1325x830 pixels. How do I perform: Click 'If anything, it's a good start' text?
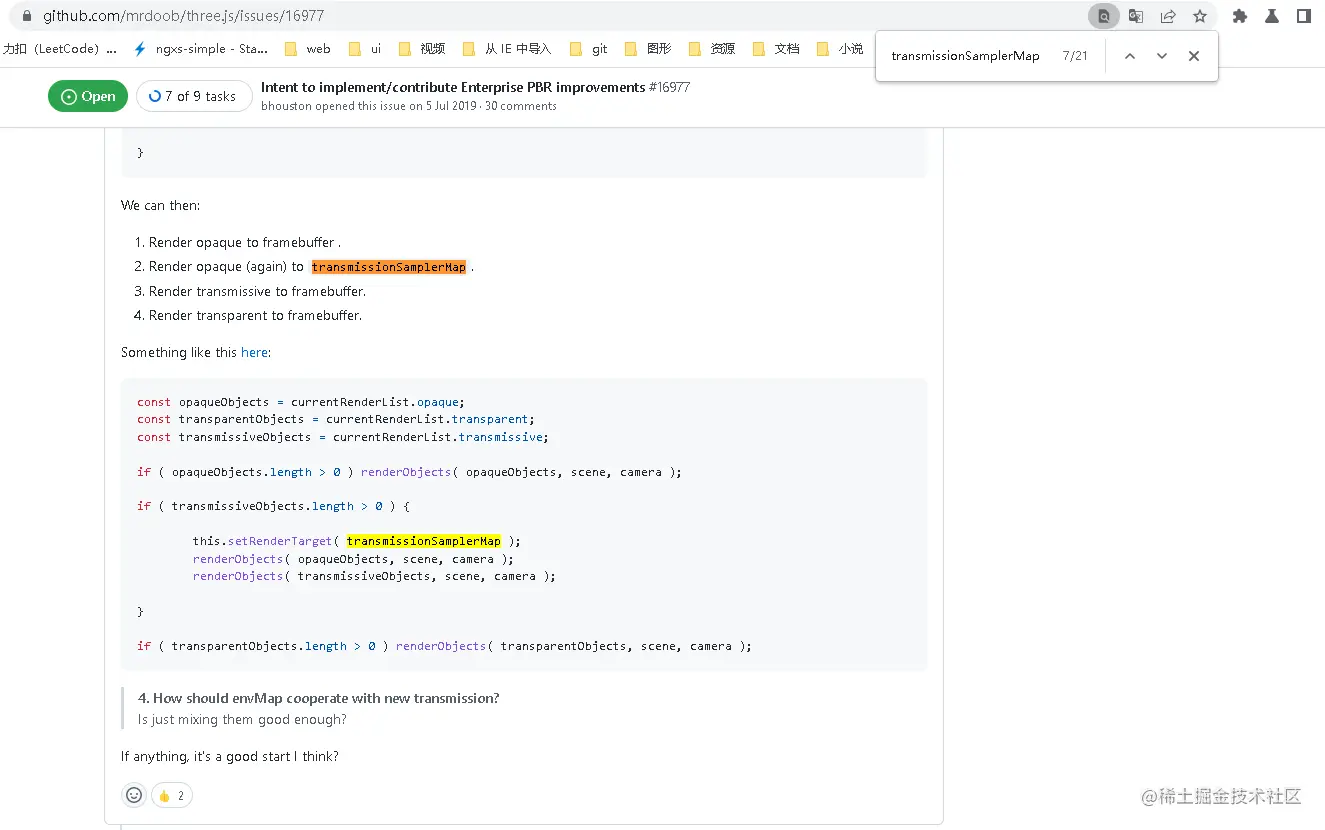(230, 756)
